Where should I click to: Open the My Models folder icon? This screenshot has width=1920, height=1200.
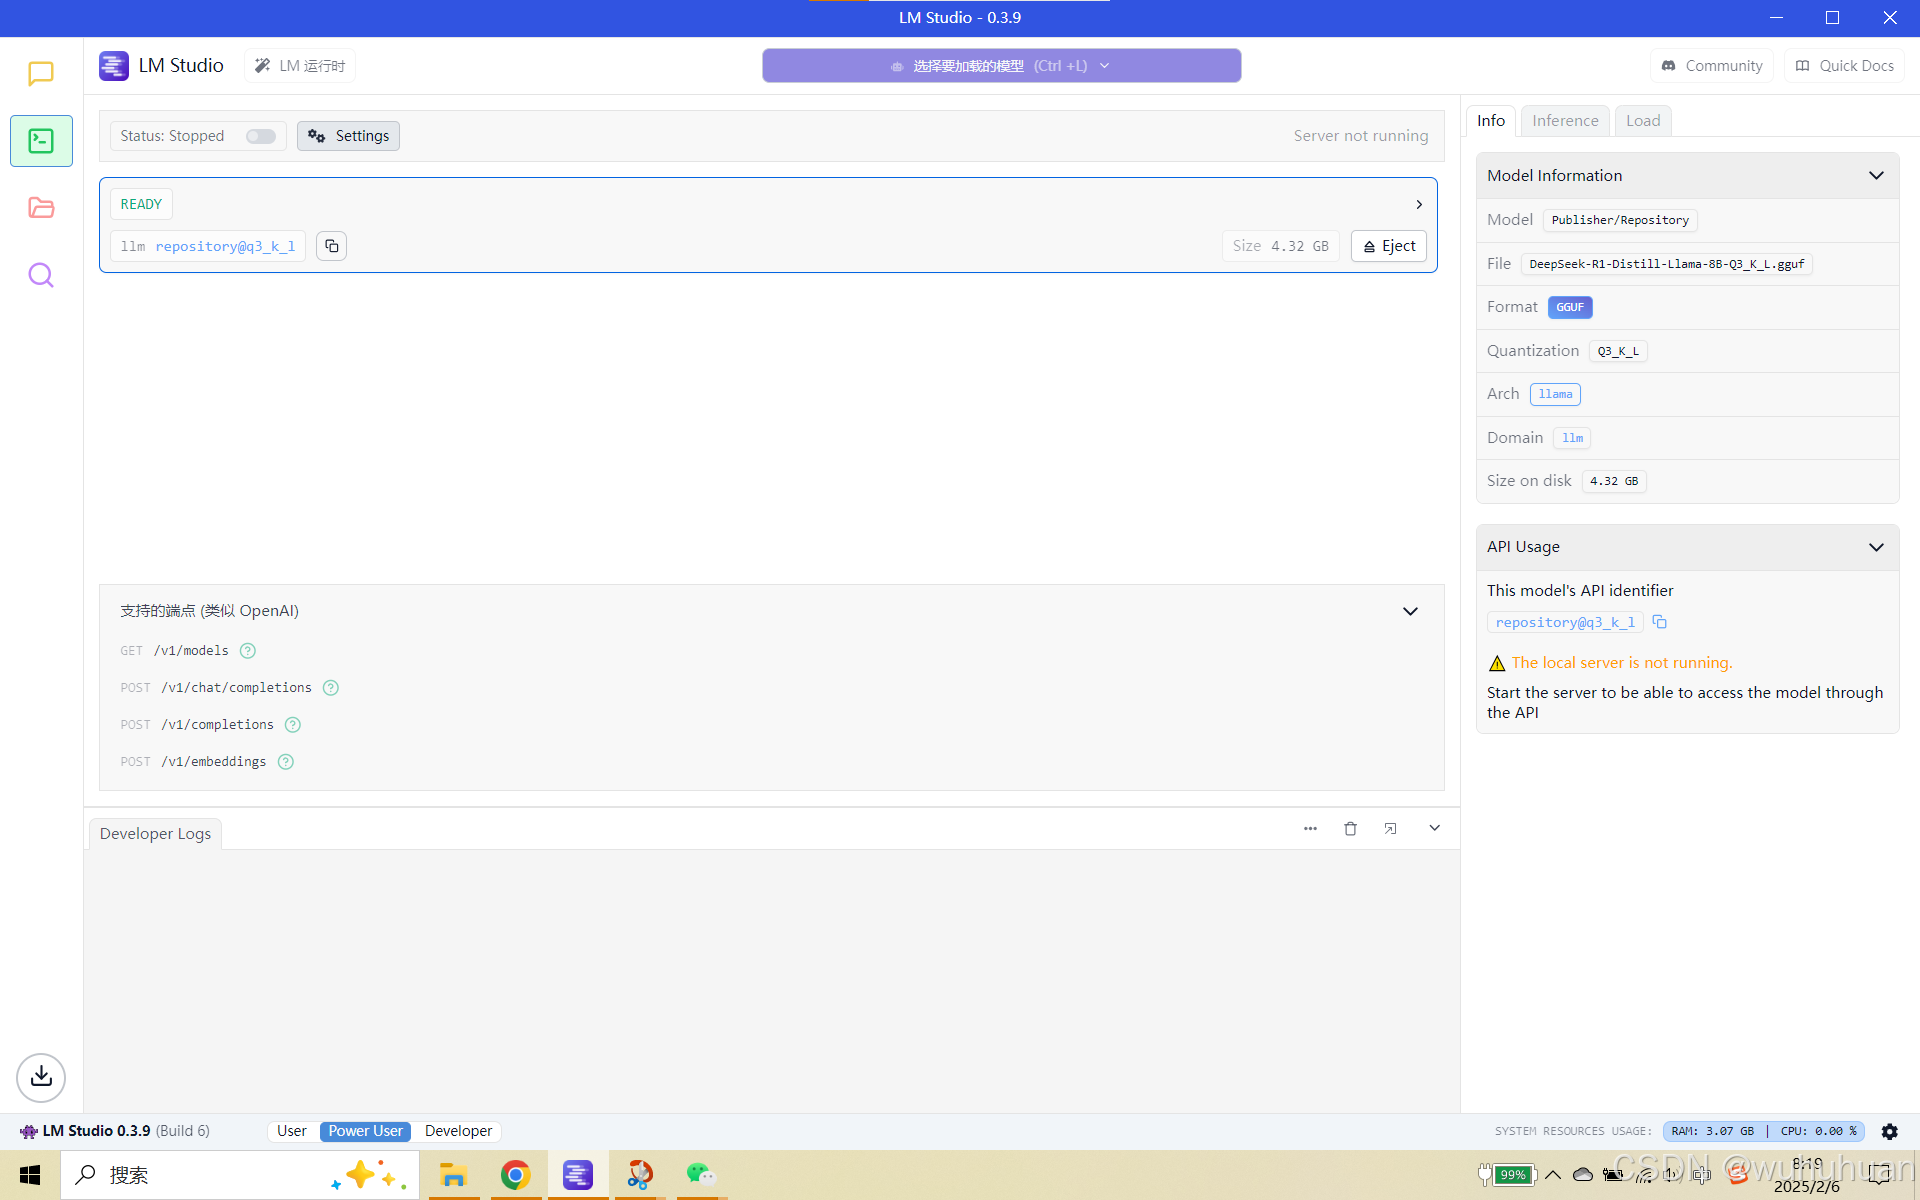[41, 208]
